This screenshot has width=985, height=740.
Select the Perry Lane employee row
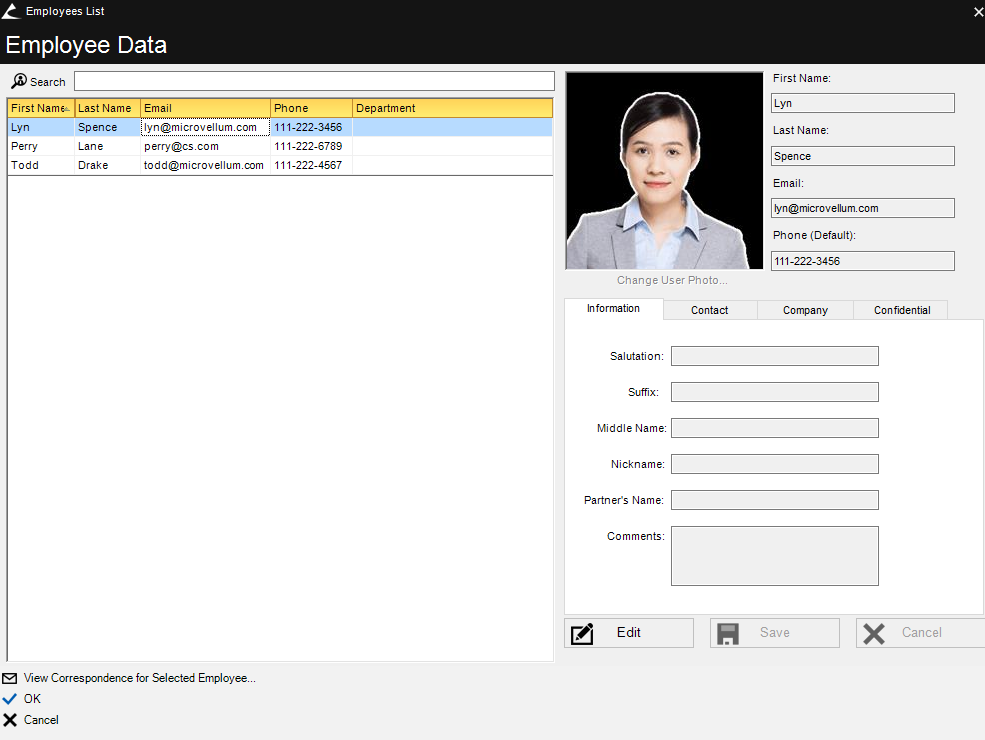point(104,146)
